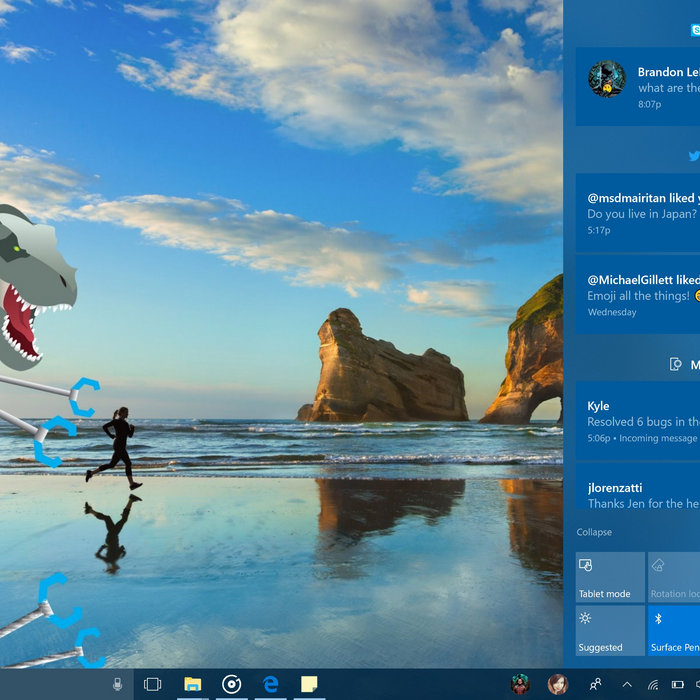Open Microsoft Edge browser

(x=270, y=685)
